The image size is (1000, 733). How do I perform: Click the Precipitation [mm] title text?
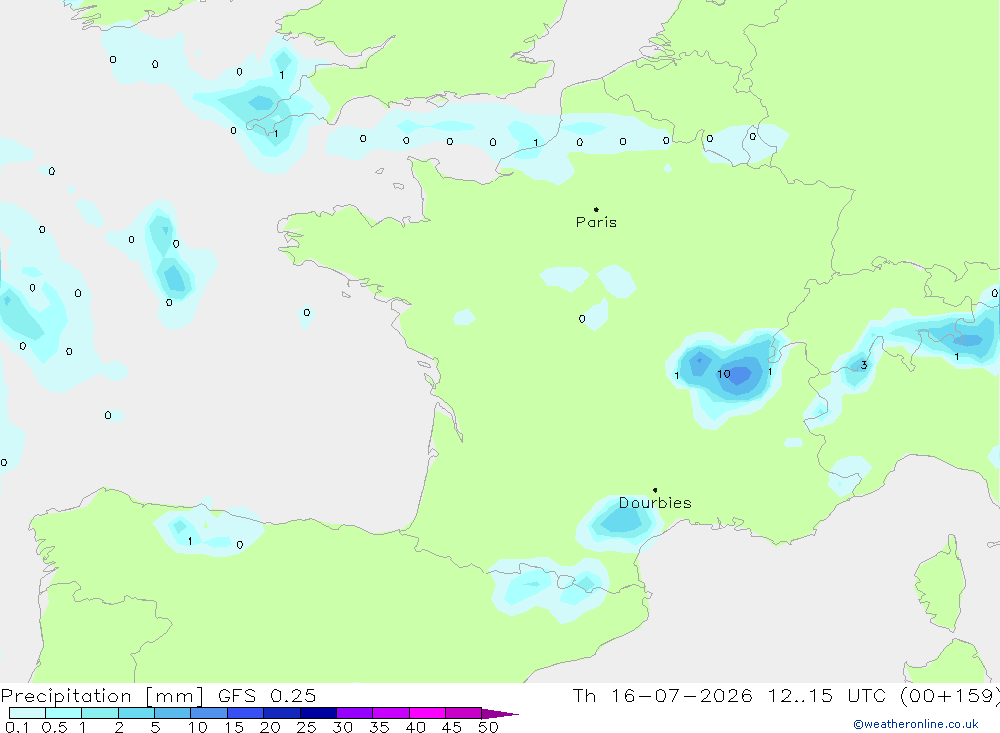pos(102,695)
